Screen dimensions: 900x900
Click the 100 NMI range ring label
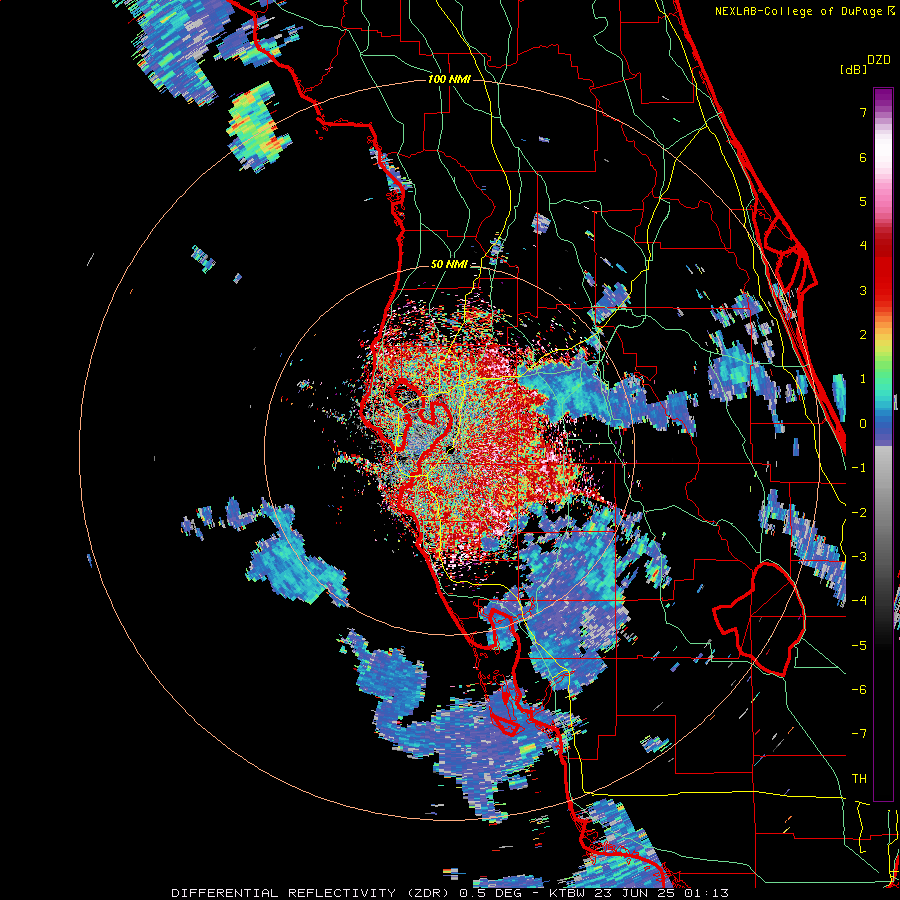[x=449, y=79]
